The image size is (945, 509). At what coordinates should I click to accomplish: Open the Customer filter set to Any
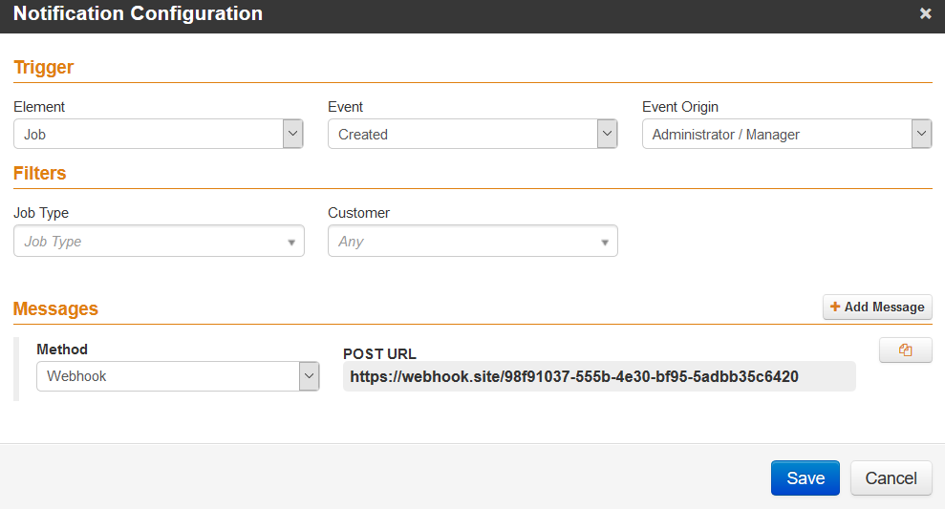(x=472, y=241)
